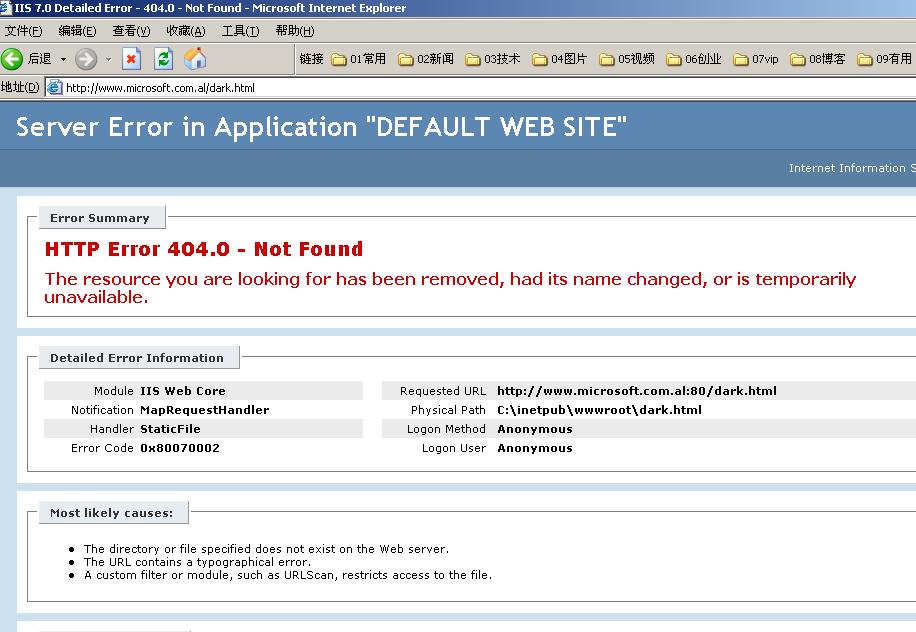Image resolution: width=916 pixels, height=632 pixels.
Task: Click the Requested URL value text
Action: click(x=636, y=391)
